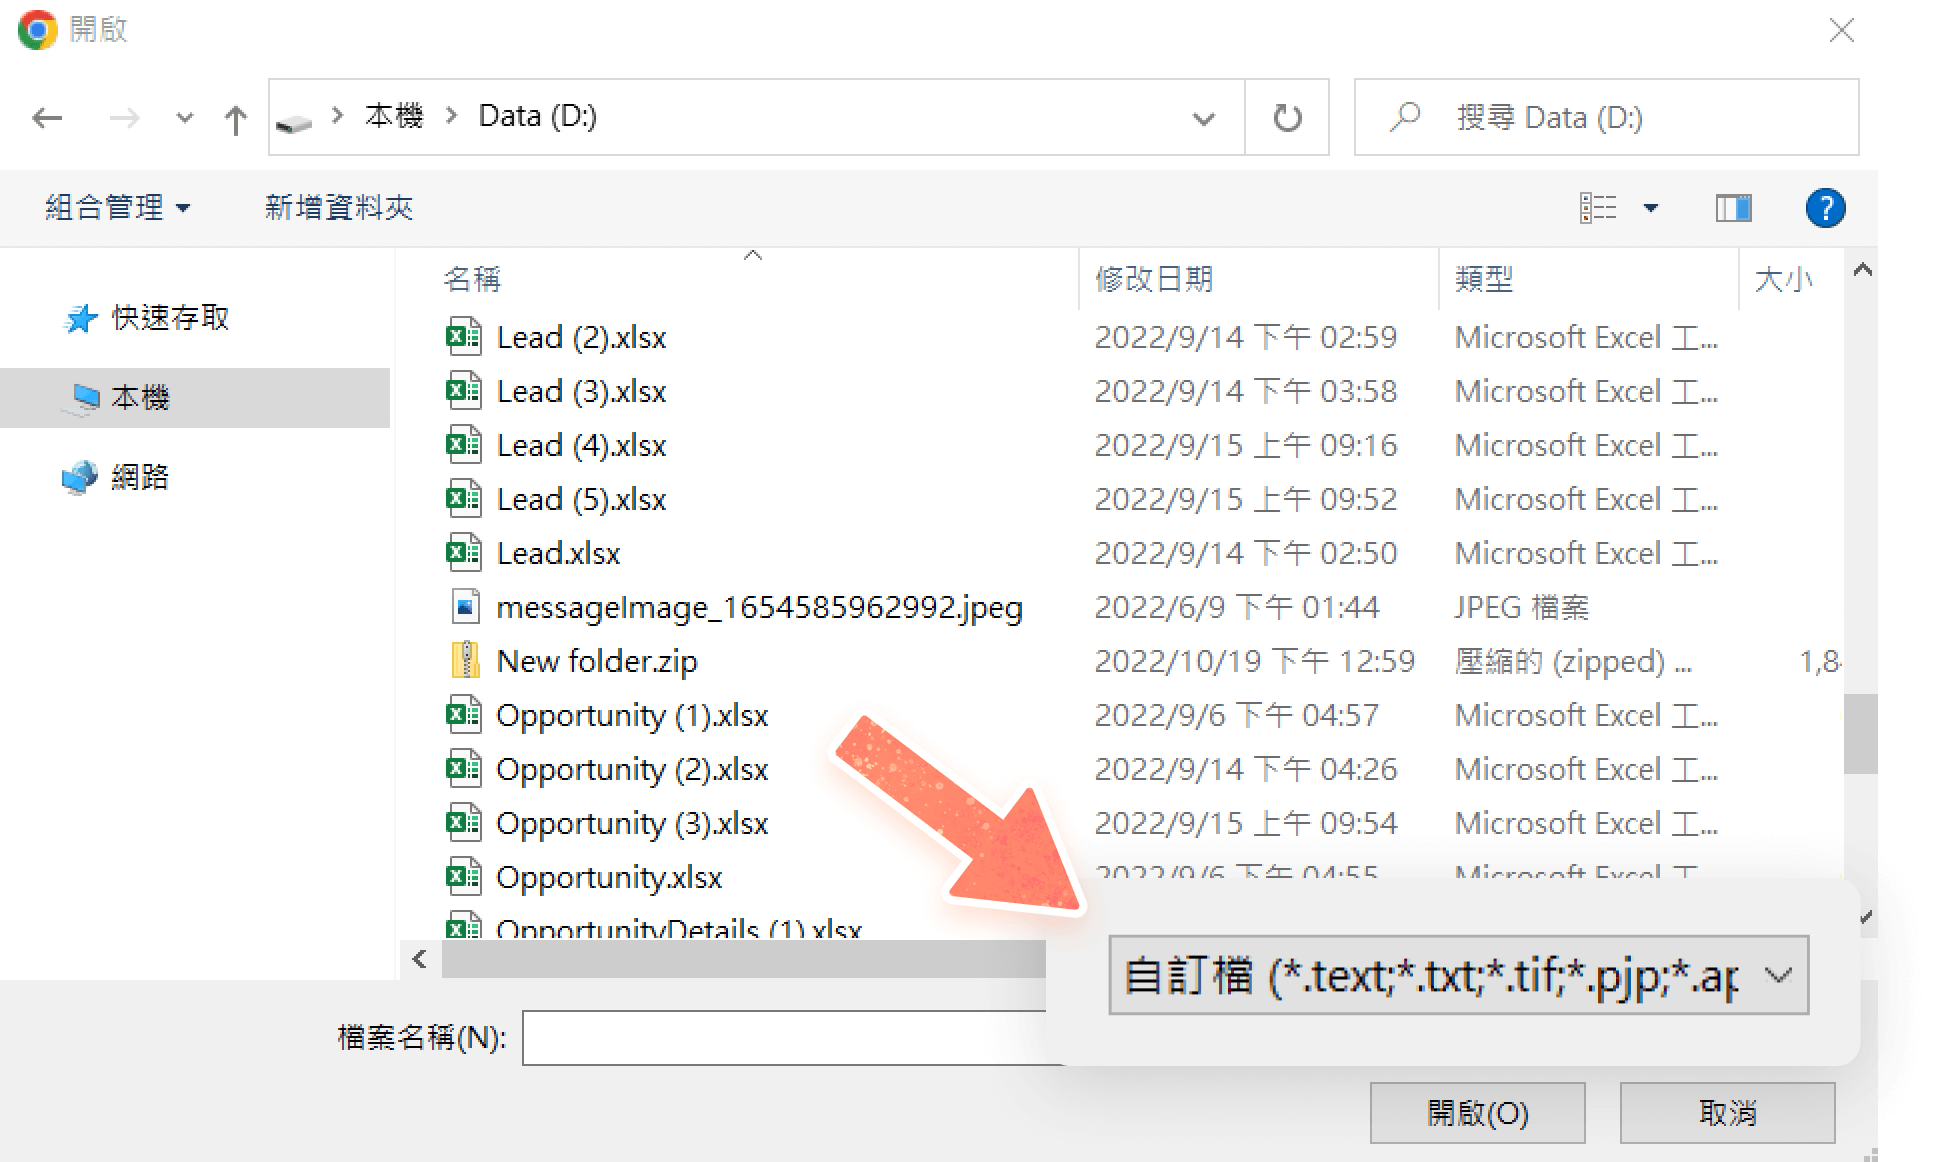
Task: Click 新增資料夾 toolbar command
Action: coord(339,208)
